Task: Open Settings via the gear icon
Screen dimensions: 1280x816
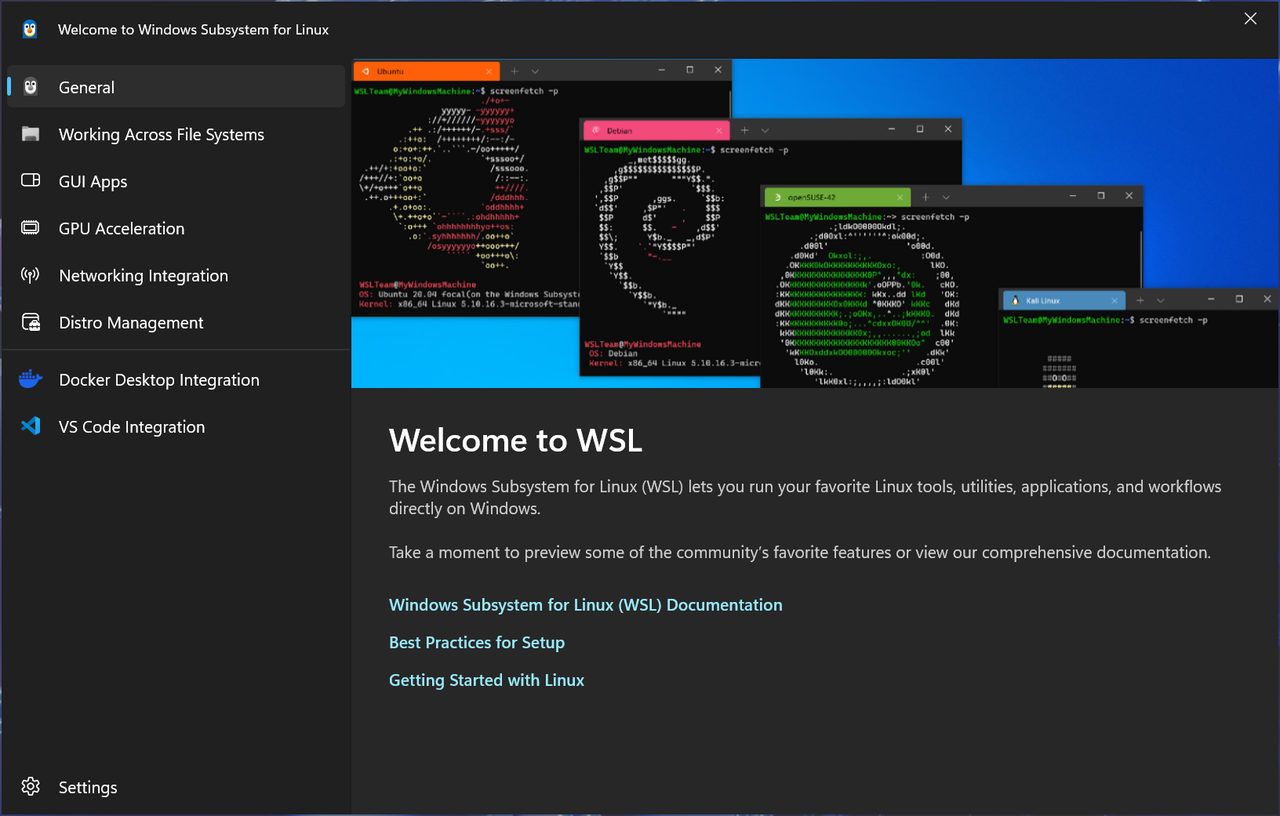Action: click(x=30, y=787)
